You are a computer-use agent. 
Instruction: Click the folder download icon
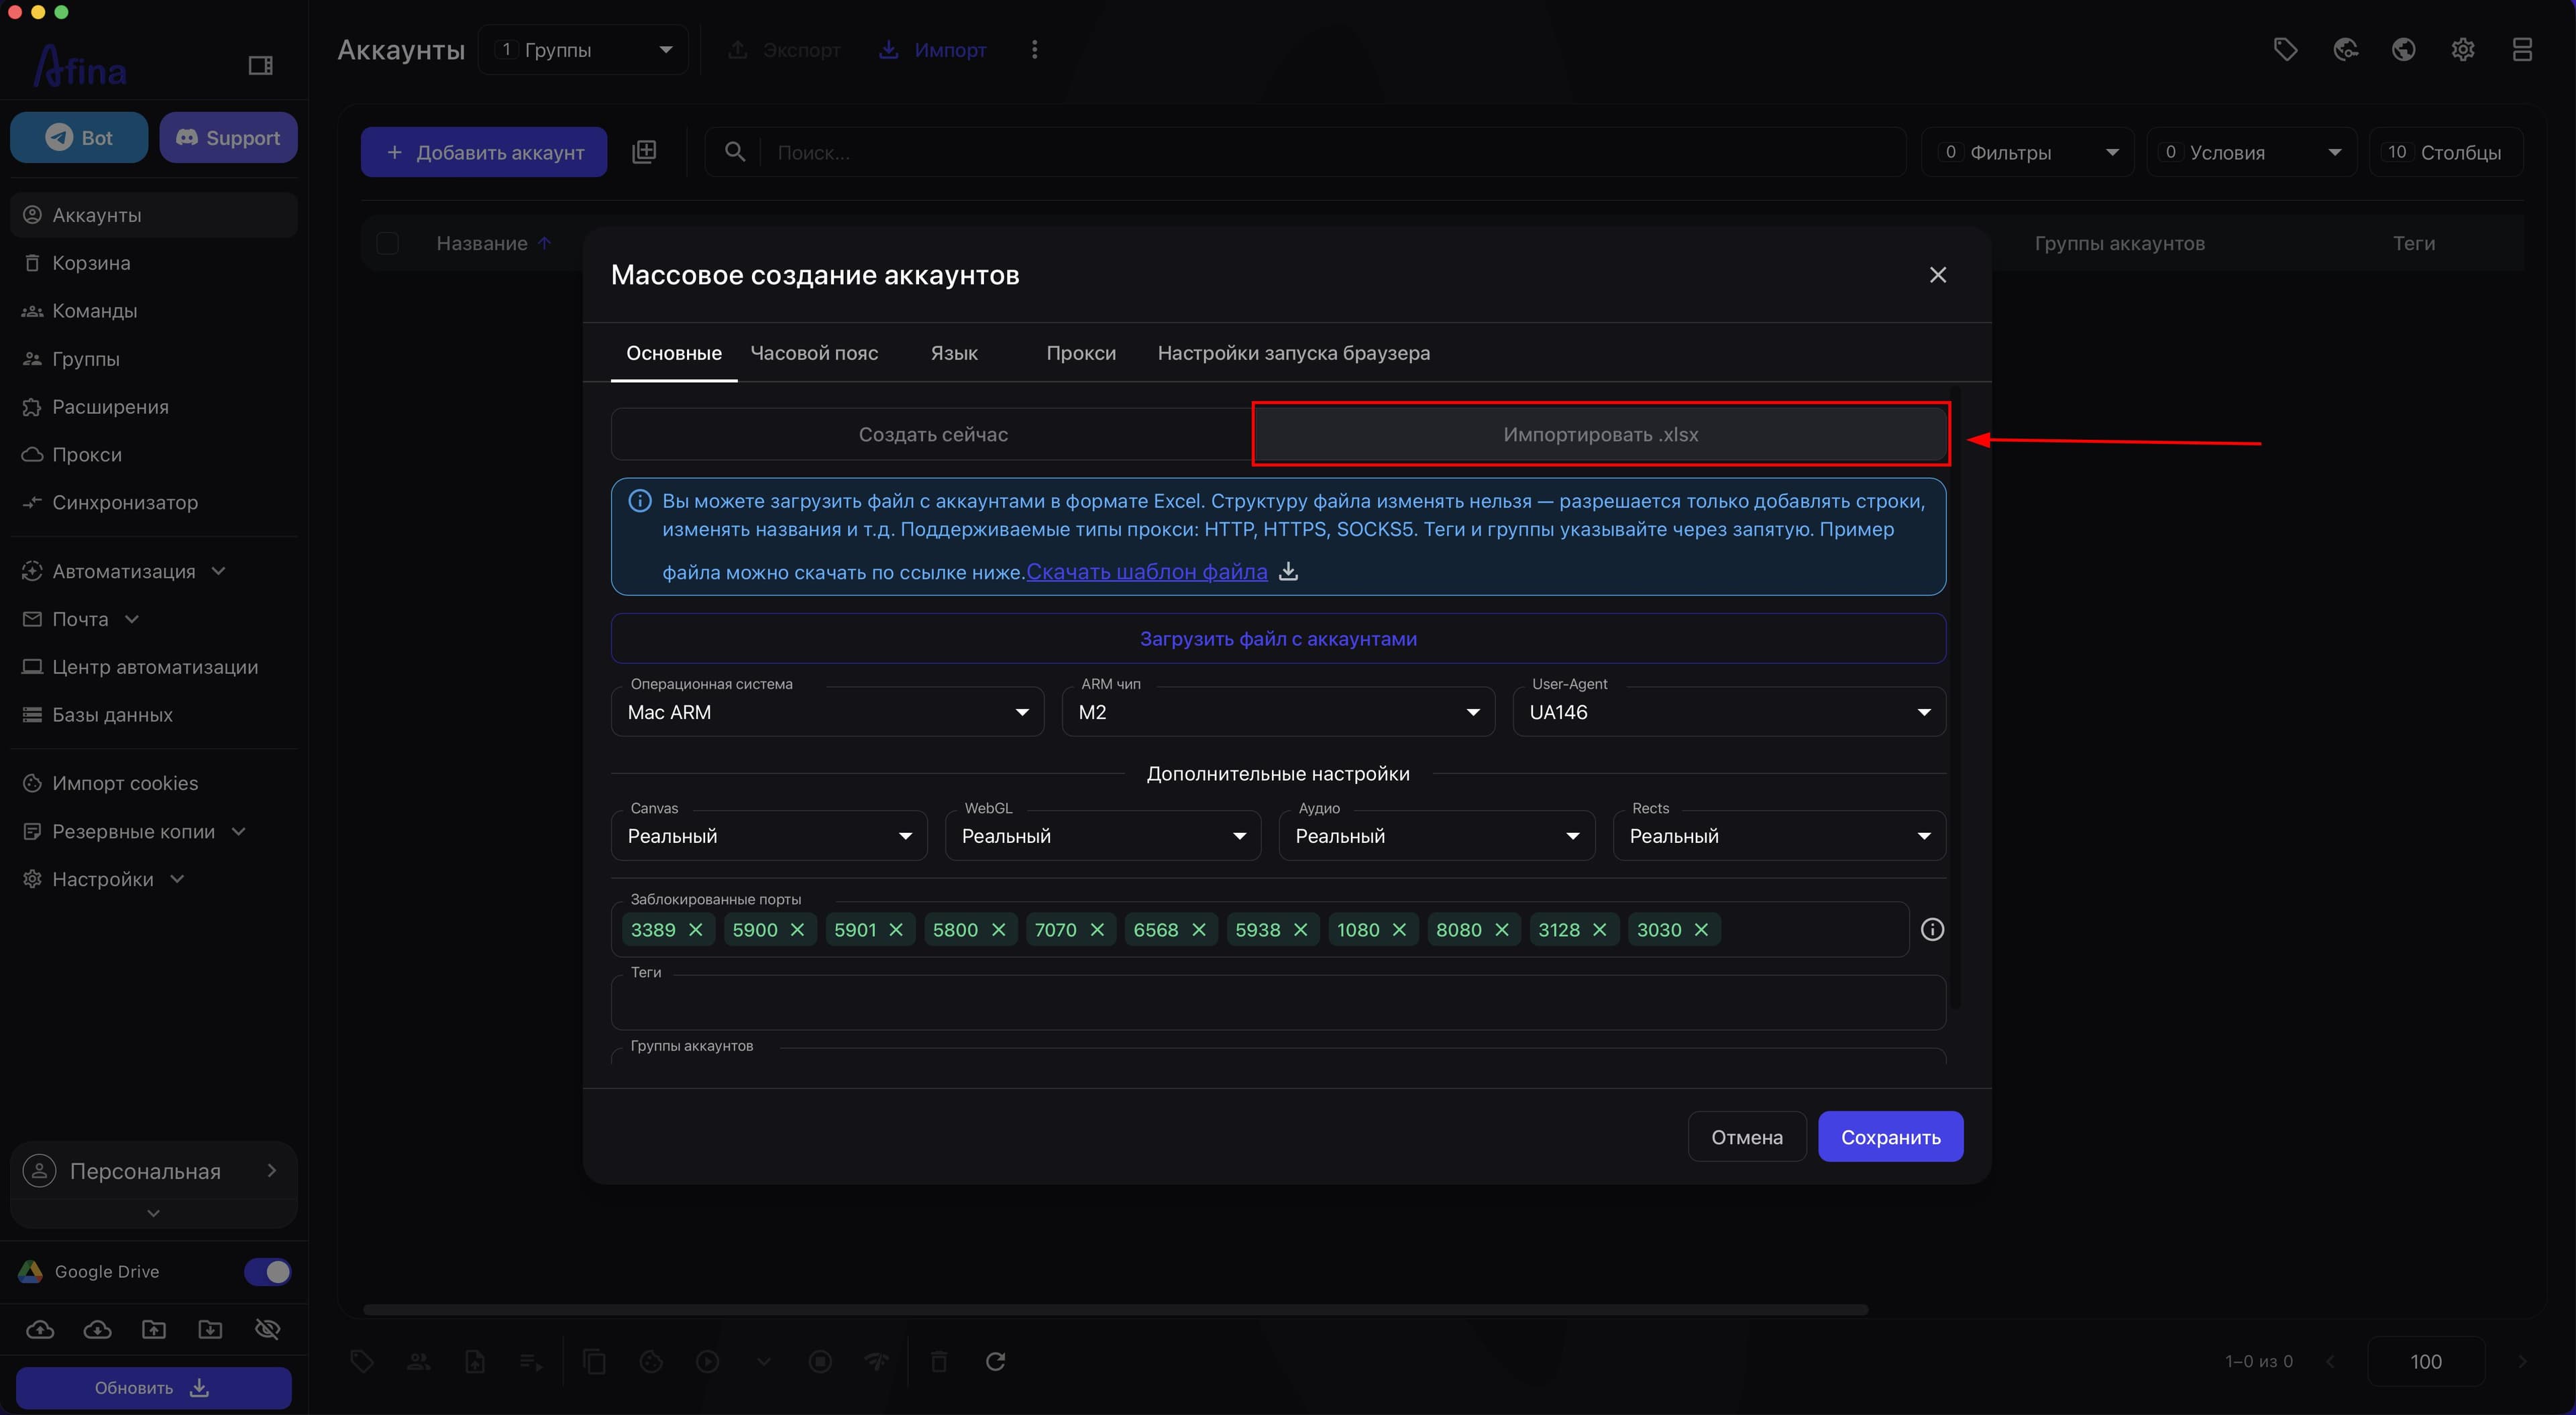pos(210,1330)
